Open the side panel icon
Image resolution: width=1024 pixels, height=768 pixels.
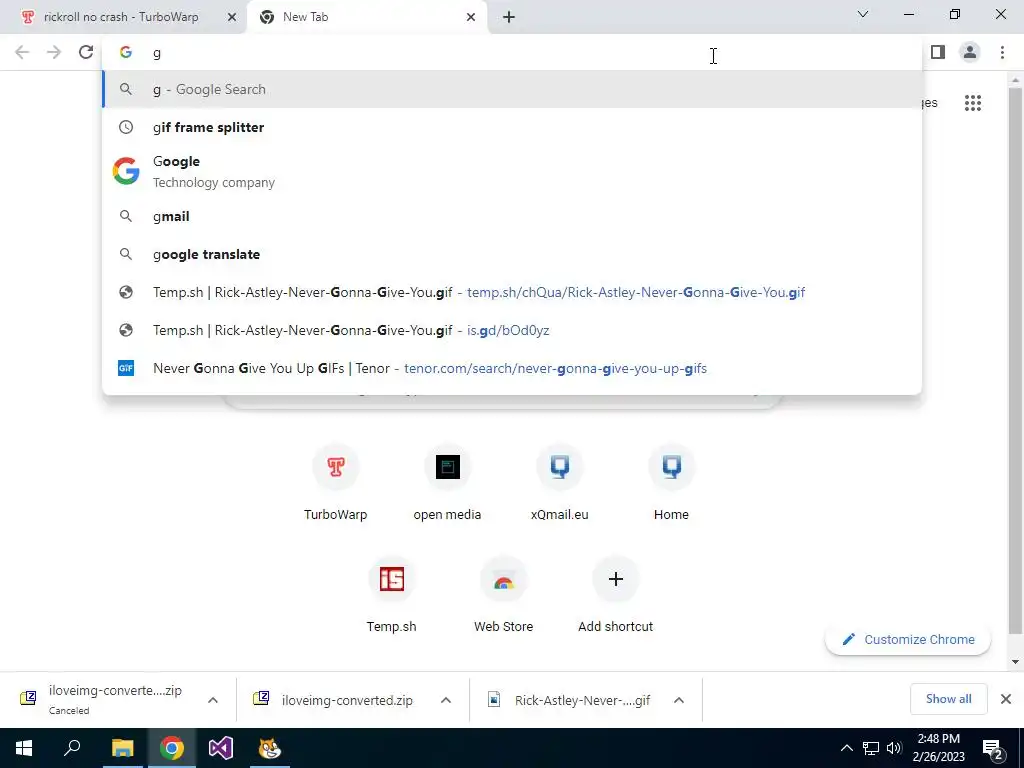(x=938, y=52)
